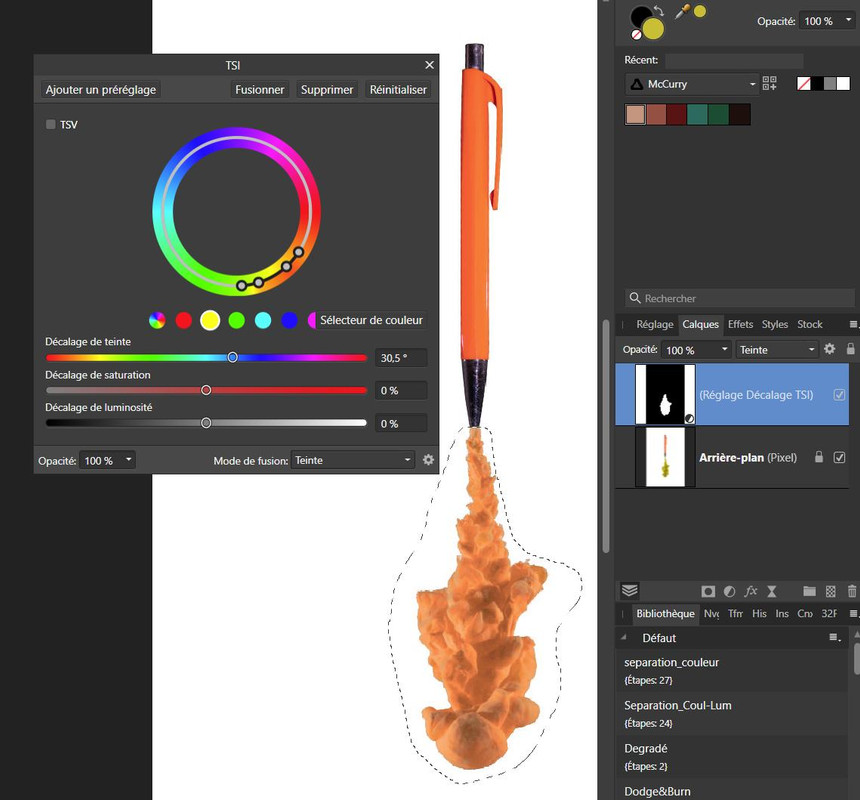The image size is (860, 800).
Task: Open the layer blend options gear
Action: pyautogui.click(x=829, y=349)
